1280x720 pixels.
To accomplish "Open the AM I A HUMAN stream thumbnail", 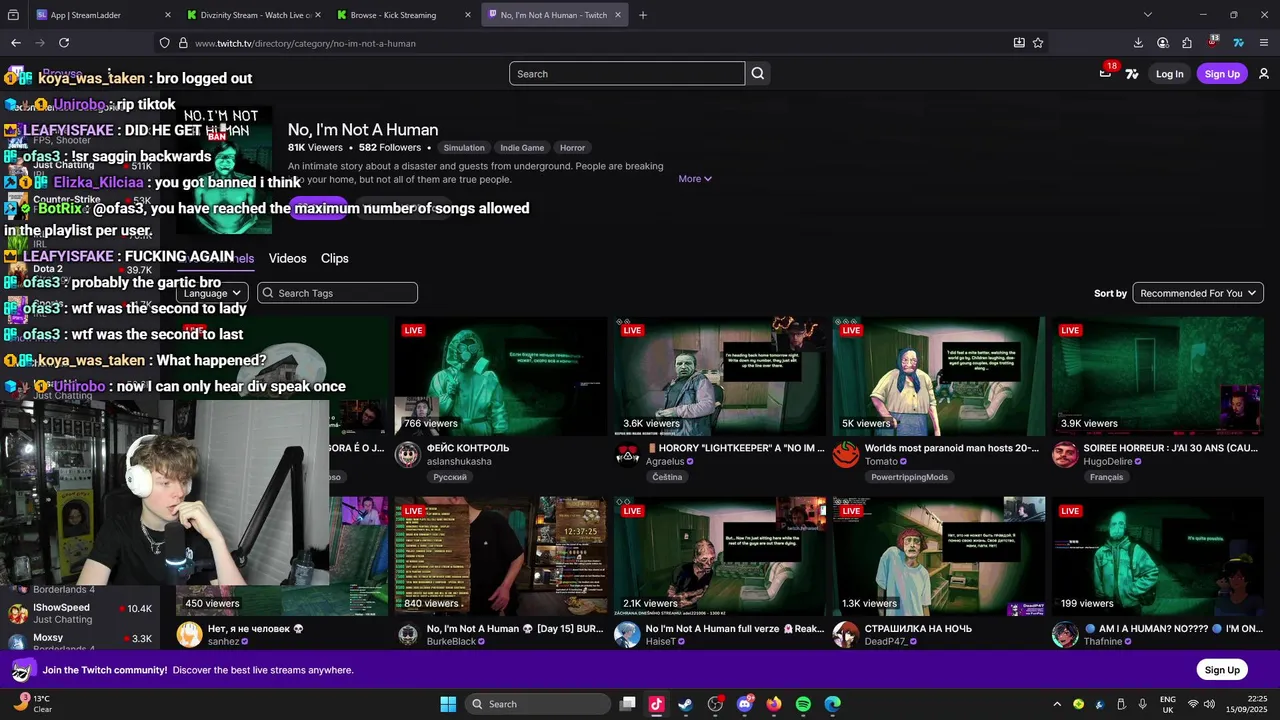I will coord(1158,556).
